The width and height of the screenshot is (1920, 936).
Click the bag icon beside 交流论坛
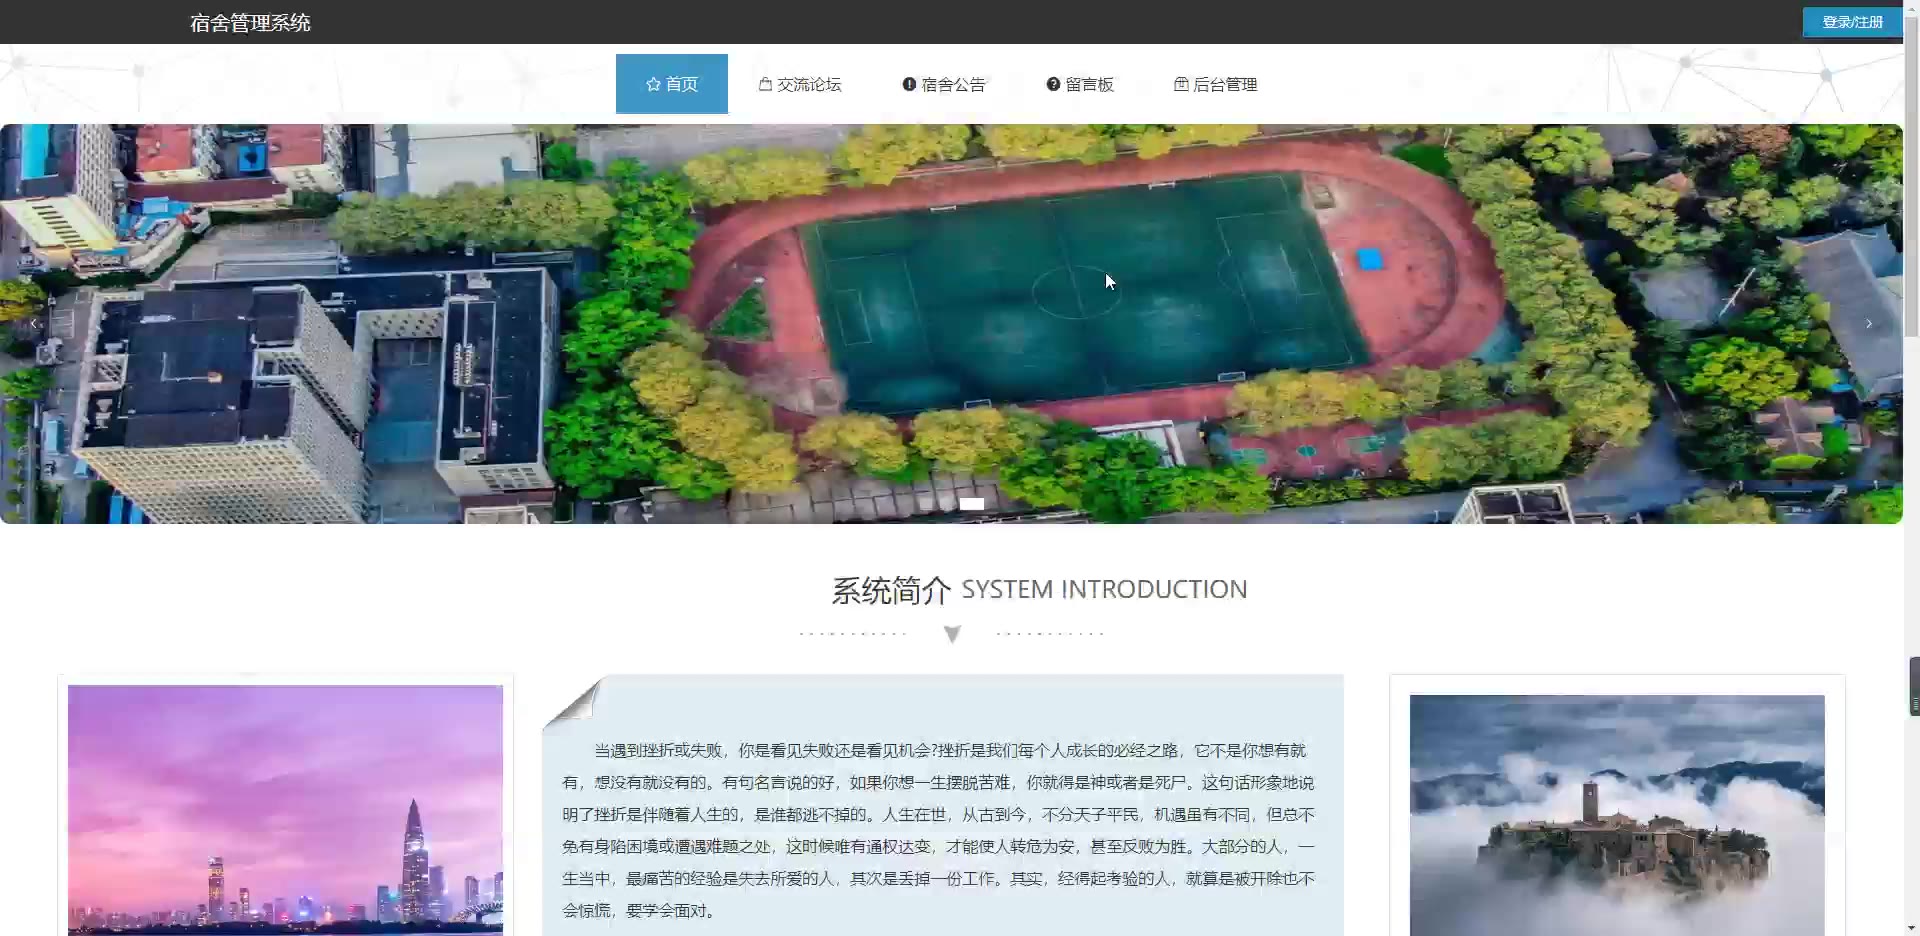click(765, 84)
